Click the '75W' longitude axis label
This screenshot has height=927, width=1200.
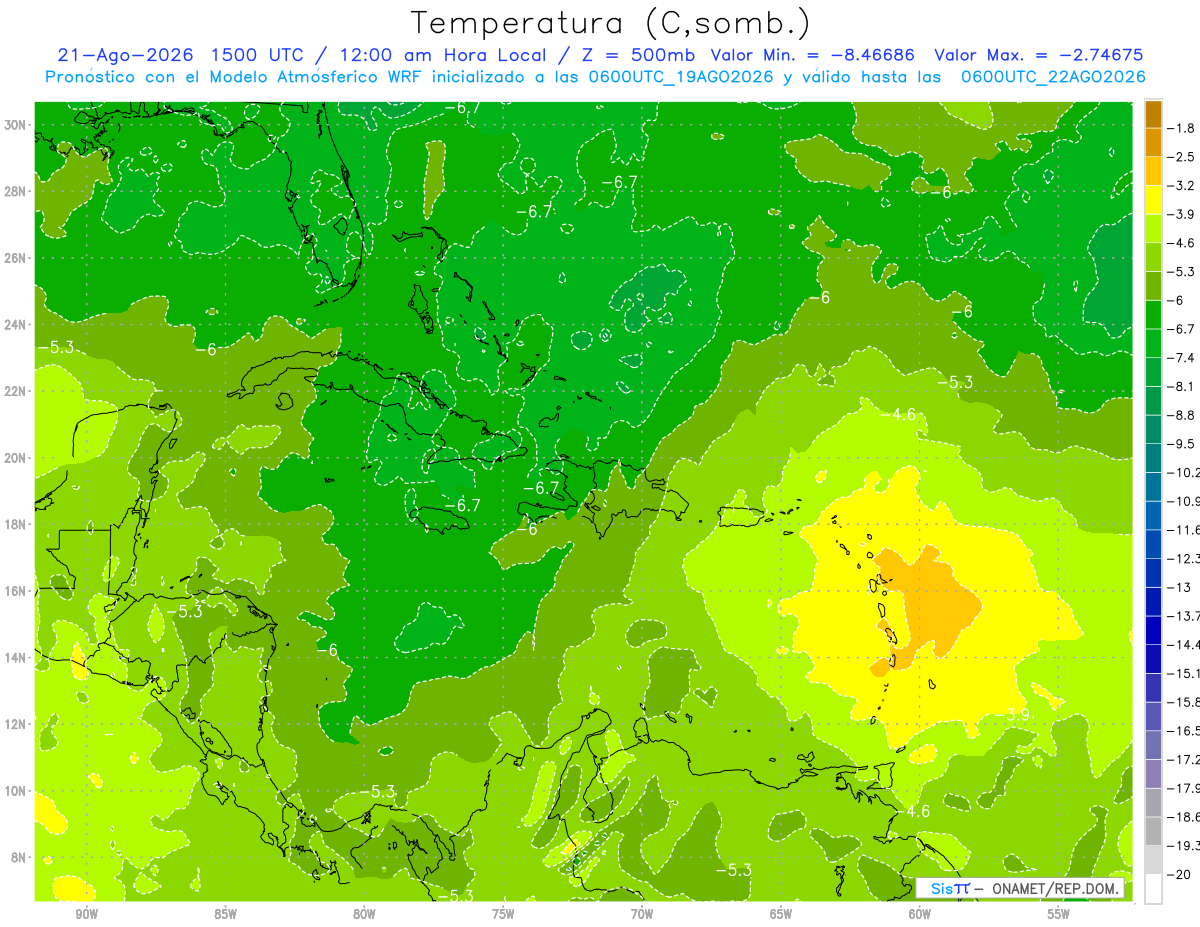503,915
